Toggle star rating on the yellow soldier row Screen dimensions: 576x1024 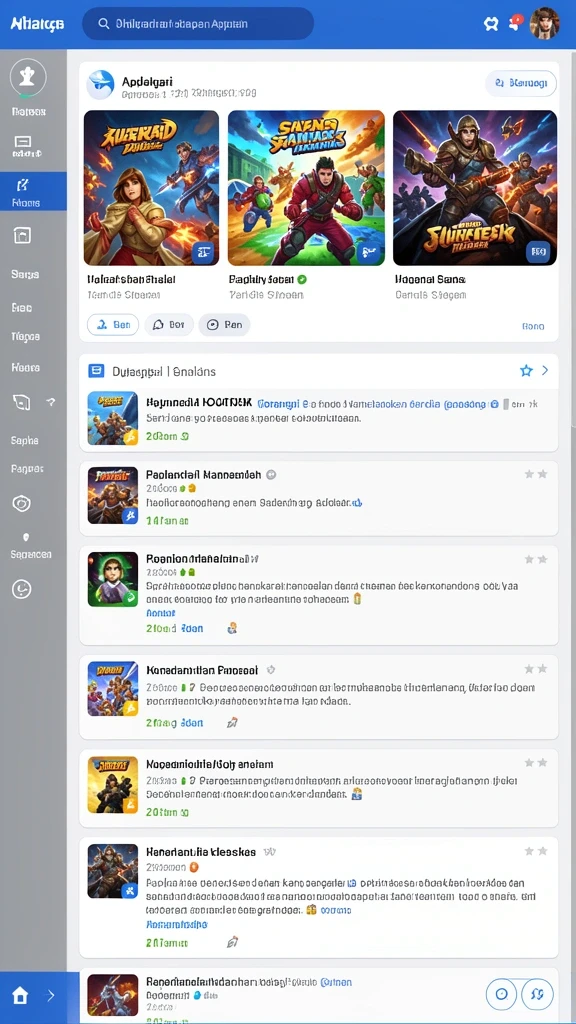point(536,763)
